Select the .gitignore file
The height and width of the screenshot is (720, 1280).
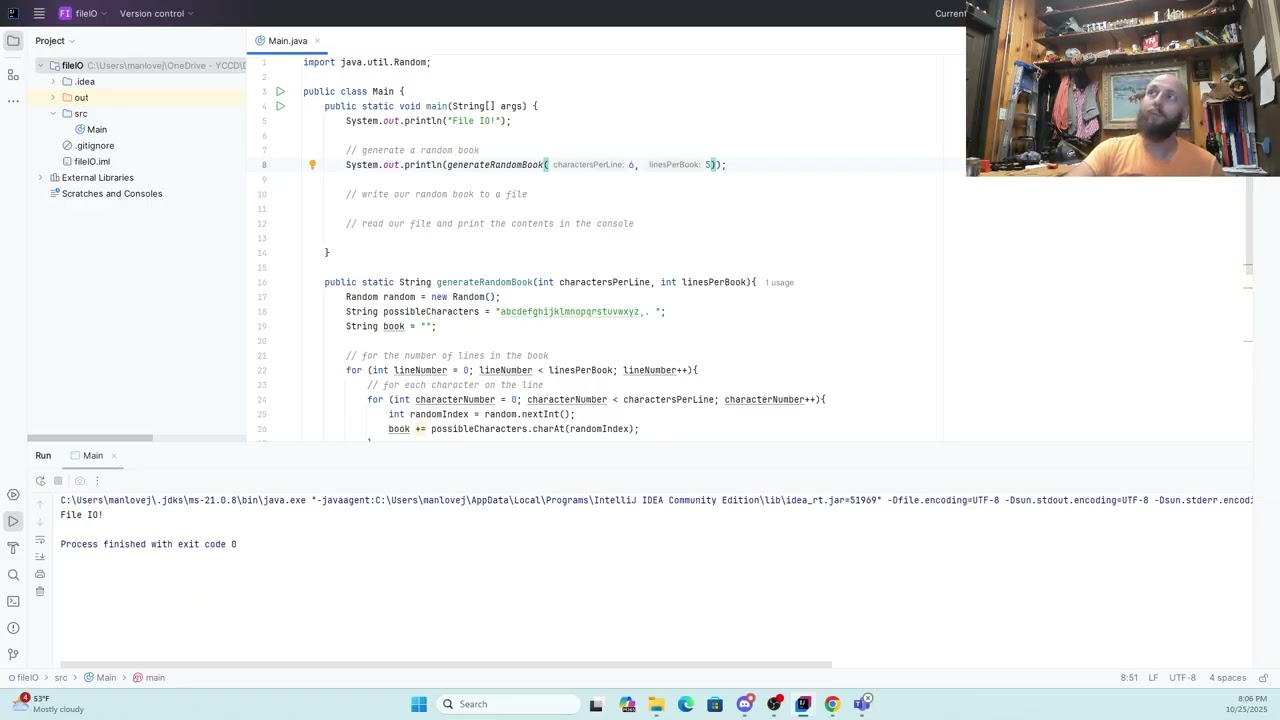click(x=88, y=146)
